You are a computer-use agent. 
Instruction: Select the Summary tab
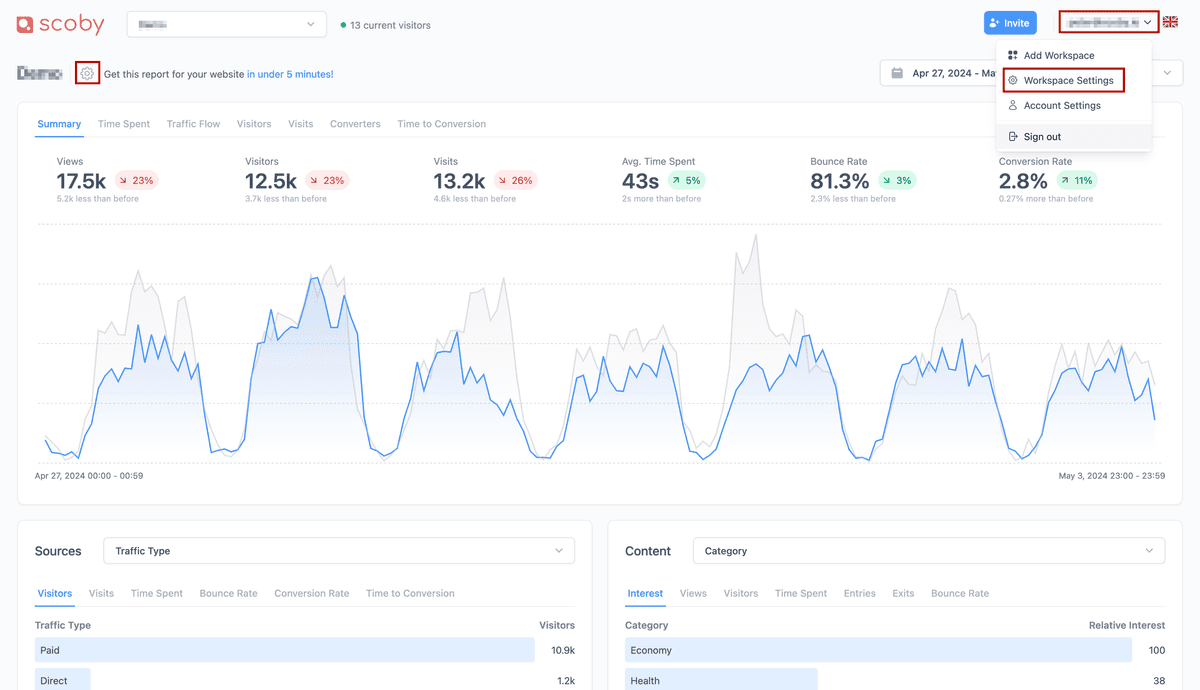[x=59, y=124]
